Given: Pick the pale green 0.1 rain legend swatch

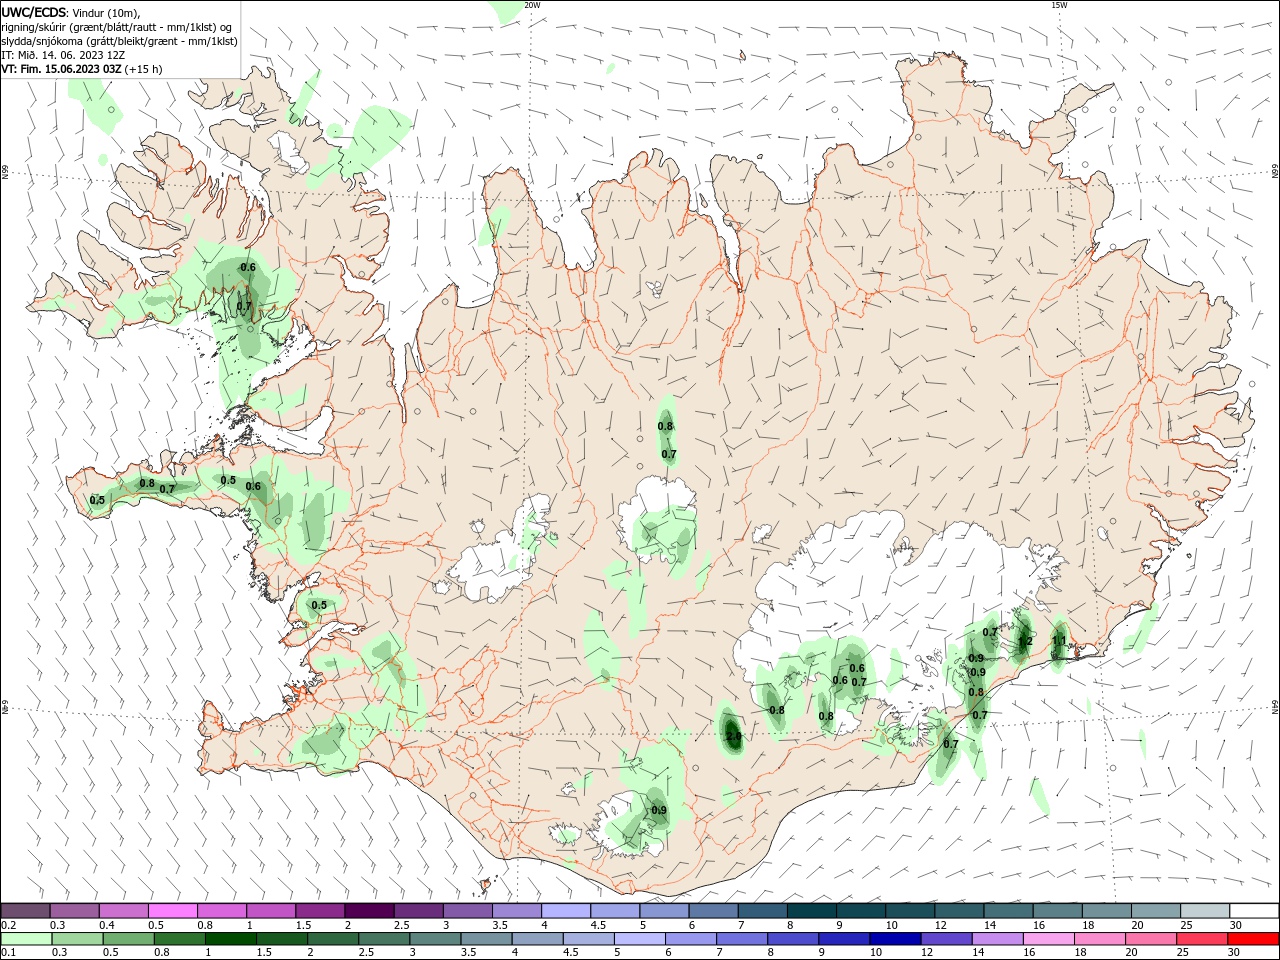Looking at the screenshot, I should 26,939.
